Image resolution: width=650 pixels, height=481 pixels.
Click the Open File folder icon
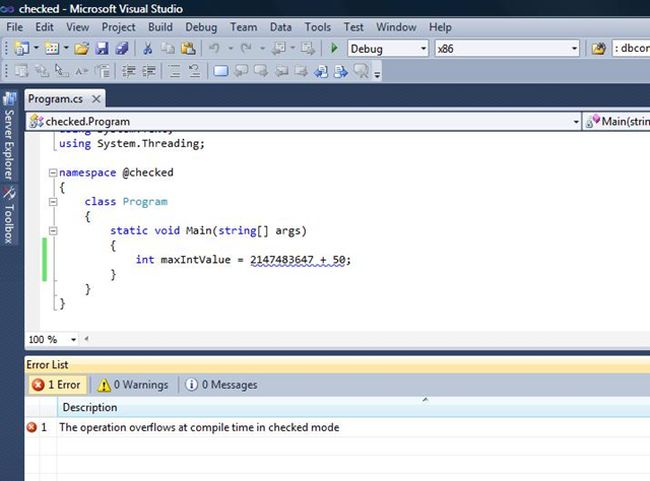point(82,49)
